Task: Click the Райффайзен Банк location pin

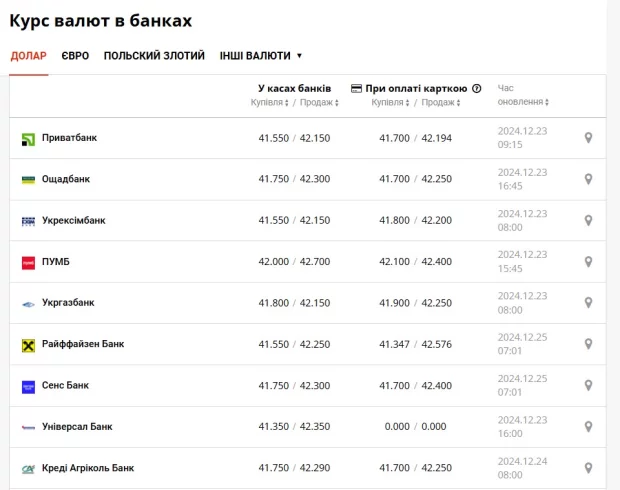Action: [588, 344]
